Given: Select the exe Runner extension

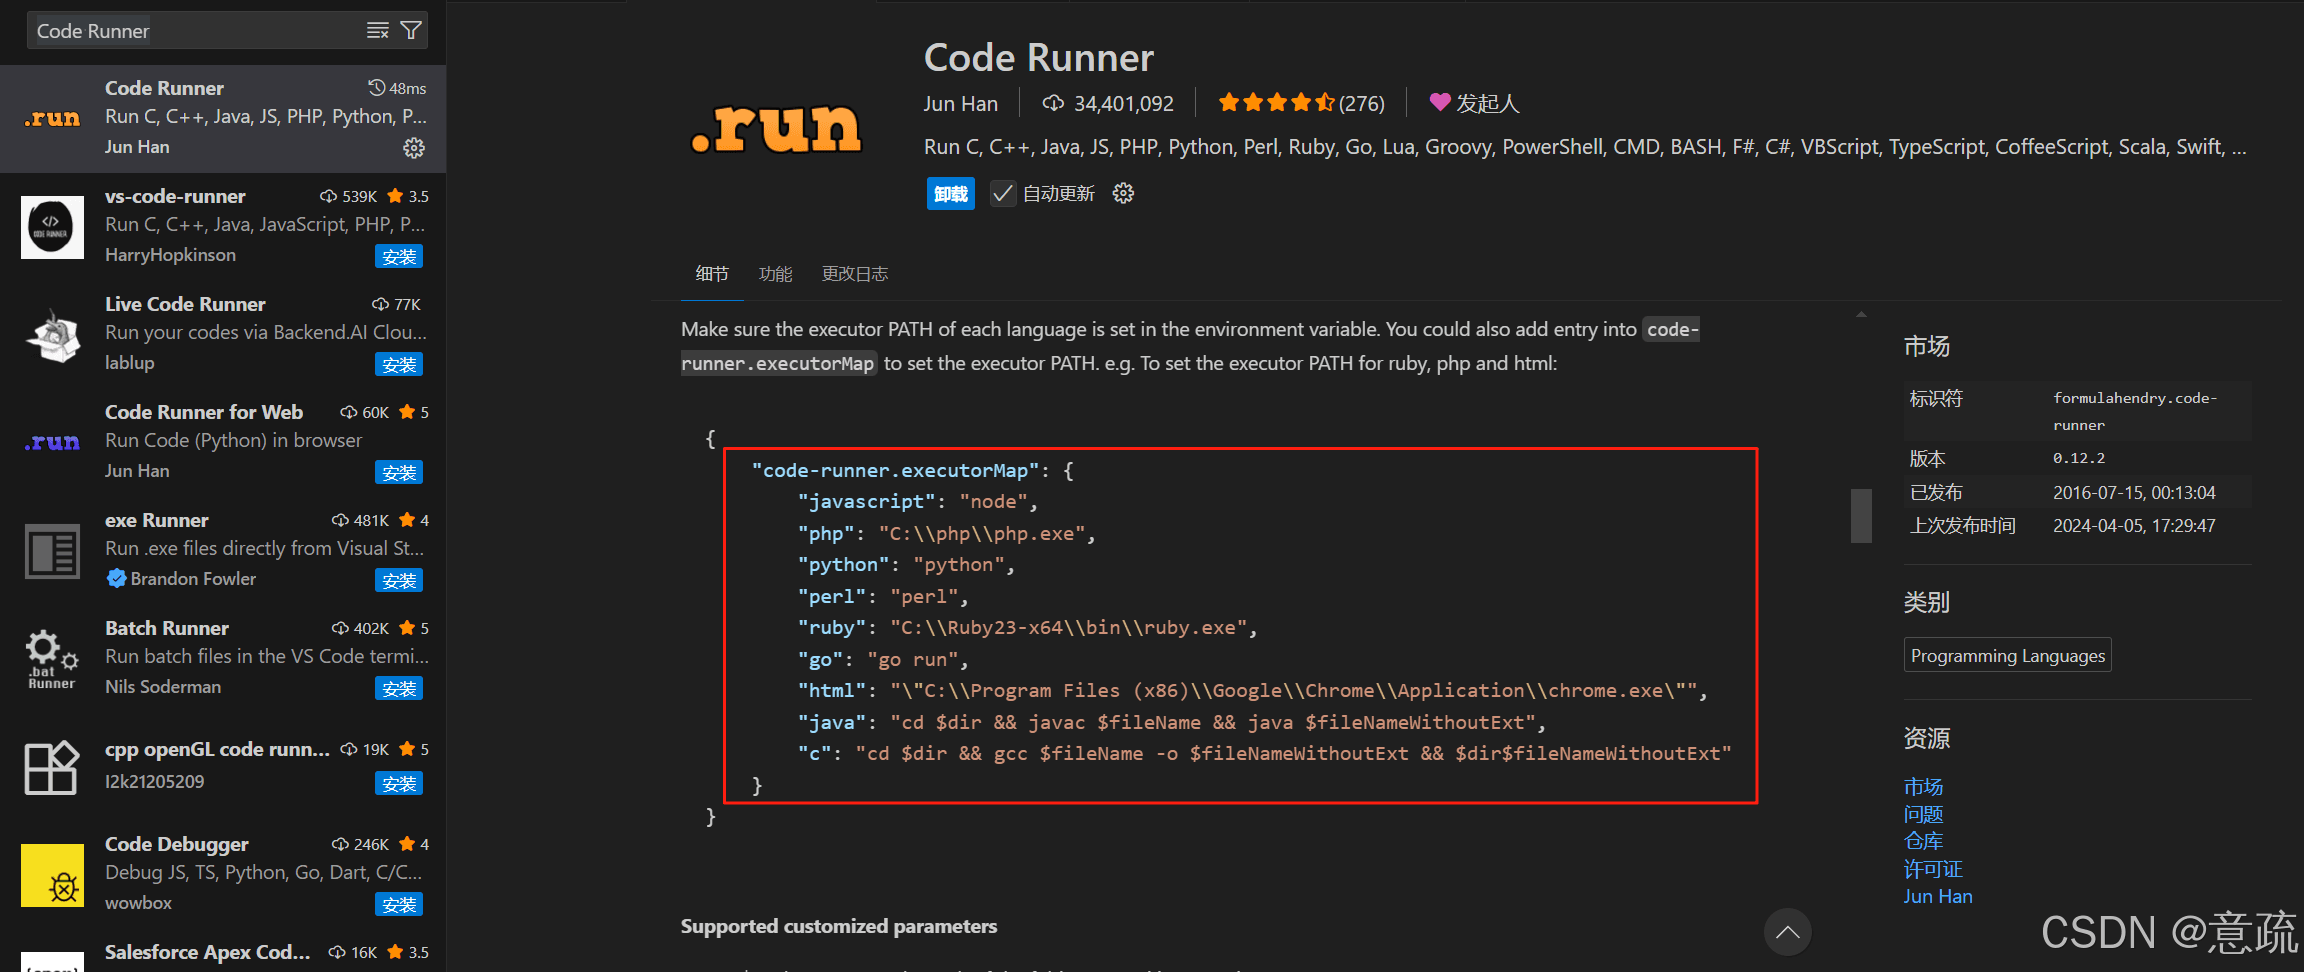Looking at the screenshot, I should [223, 549].
